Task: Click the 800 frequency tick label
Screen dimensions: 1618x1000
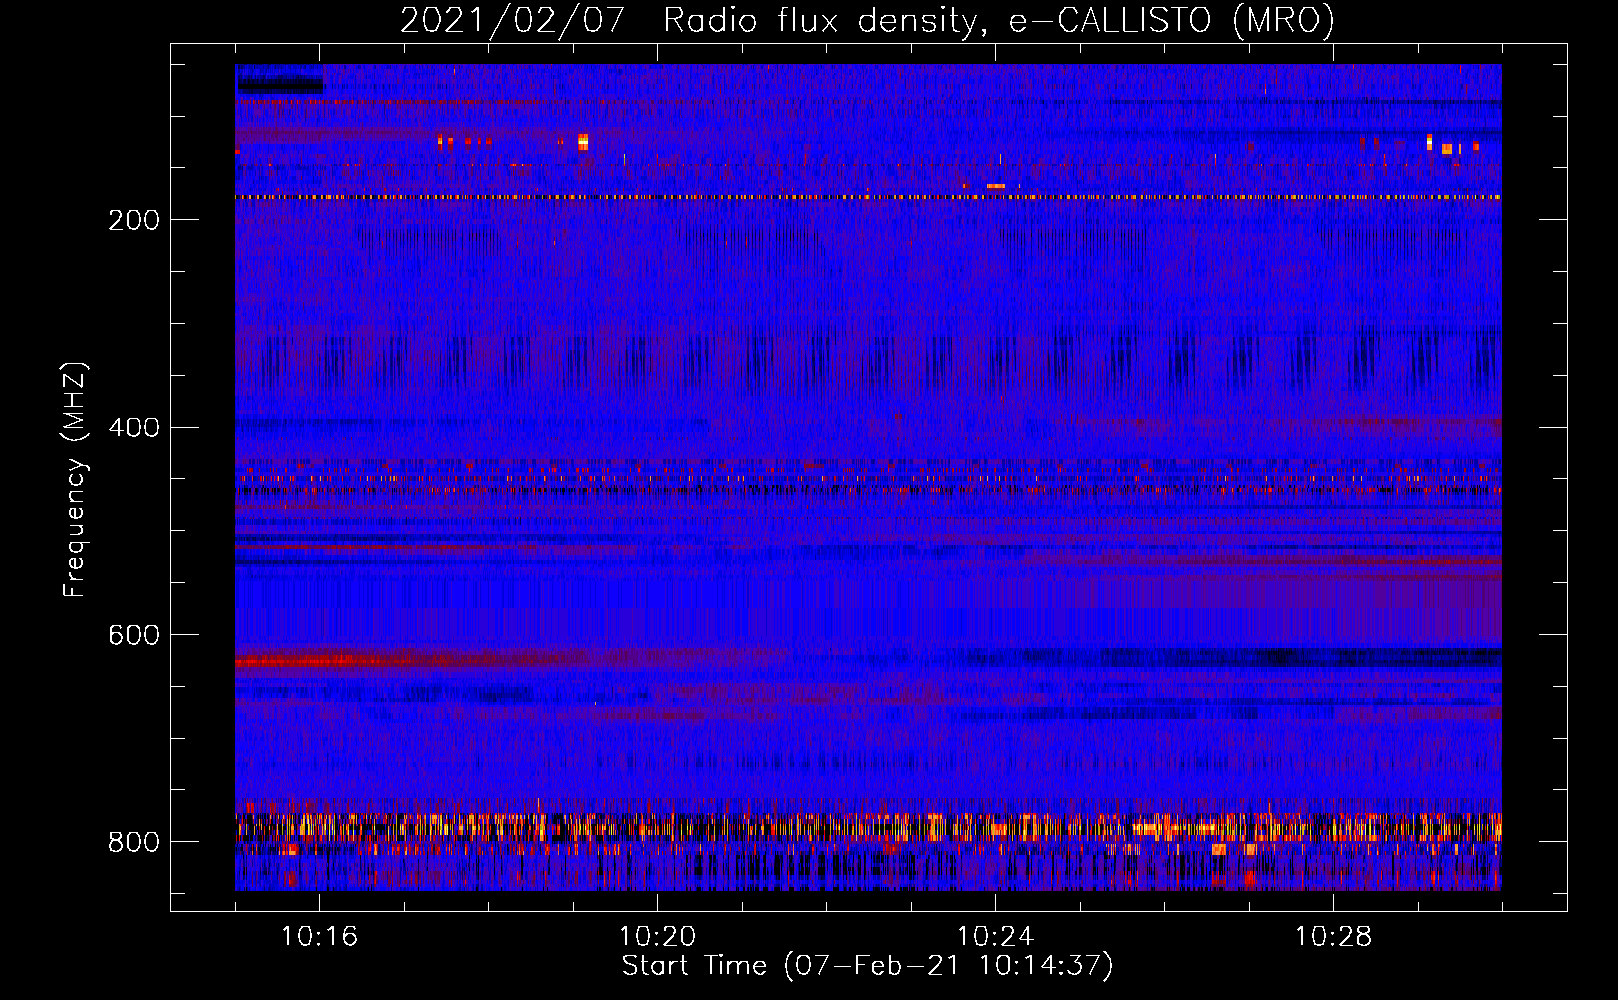Action: pyautogui.click(x=134, y=842)
